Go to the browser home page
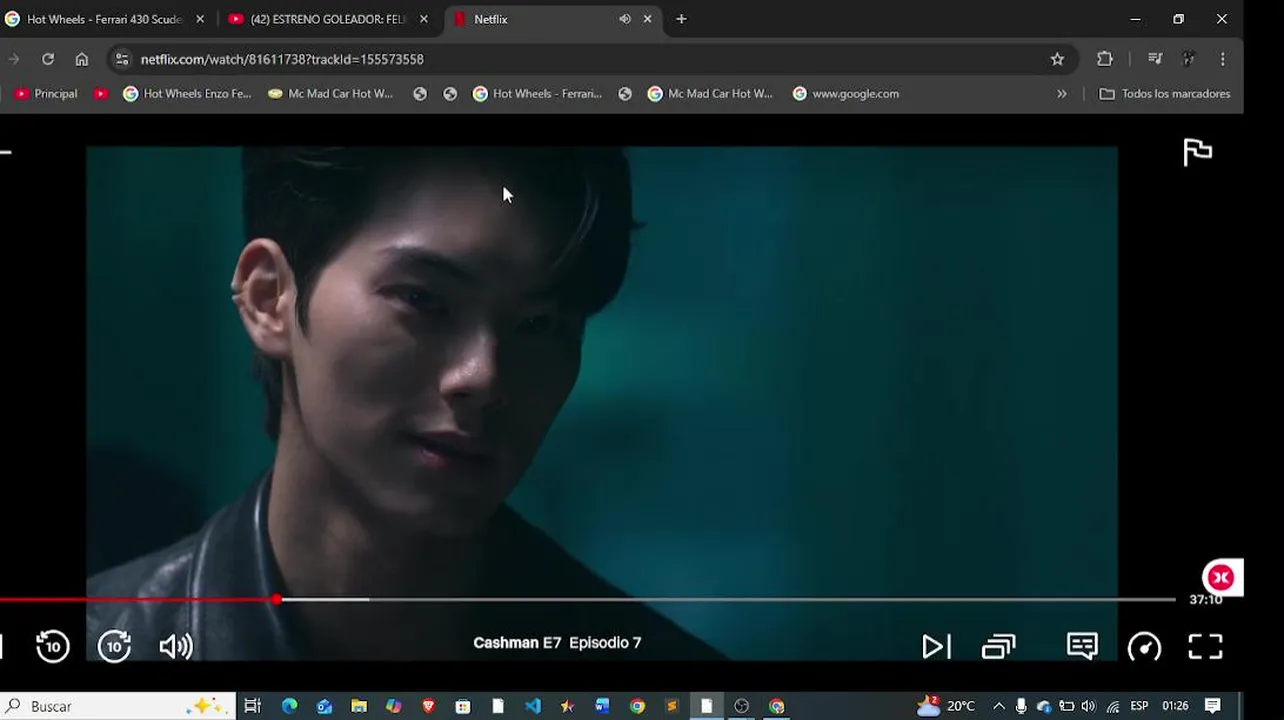Image resolution: width=1284 pixels, height=720 pixels. 82,59
